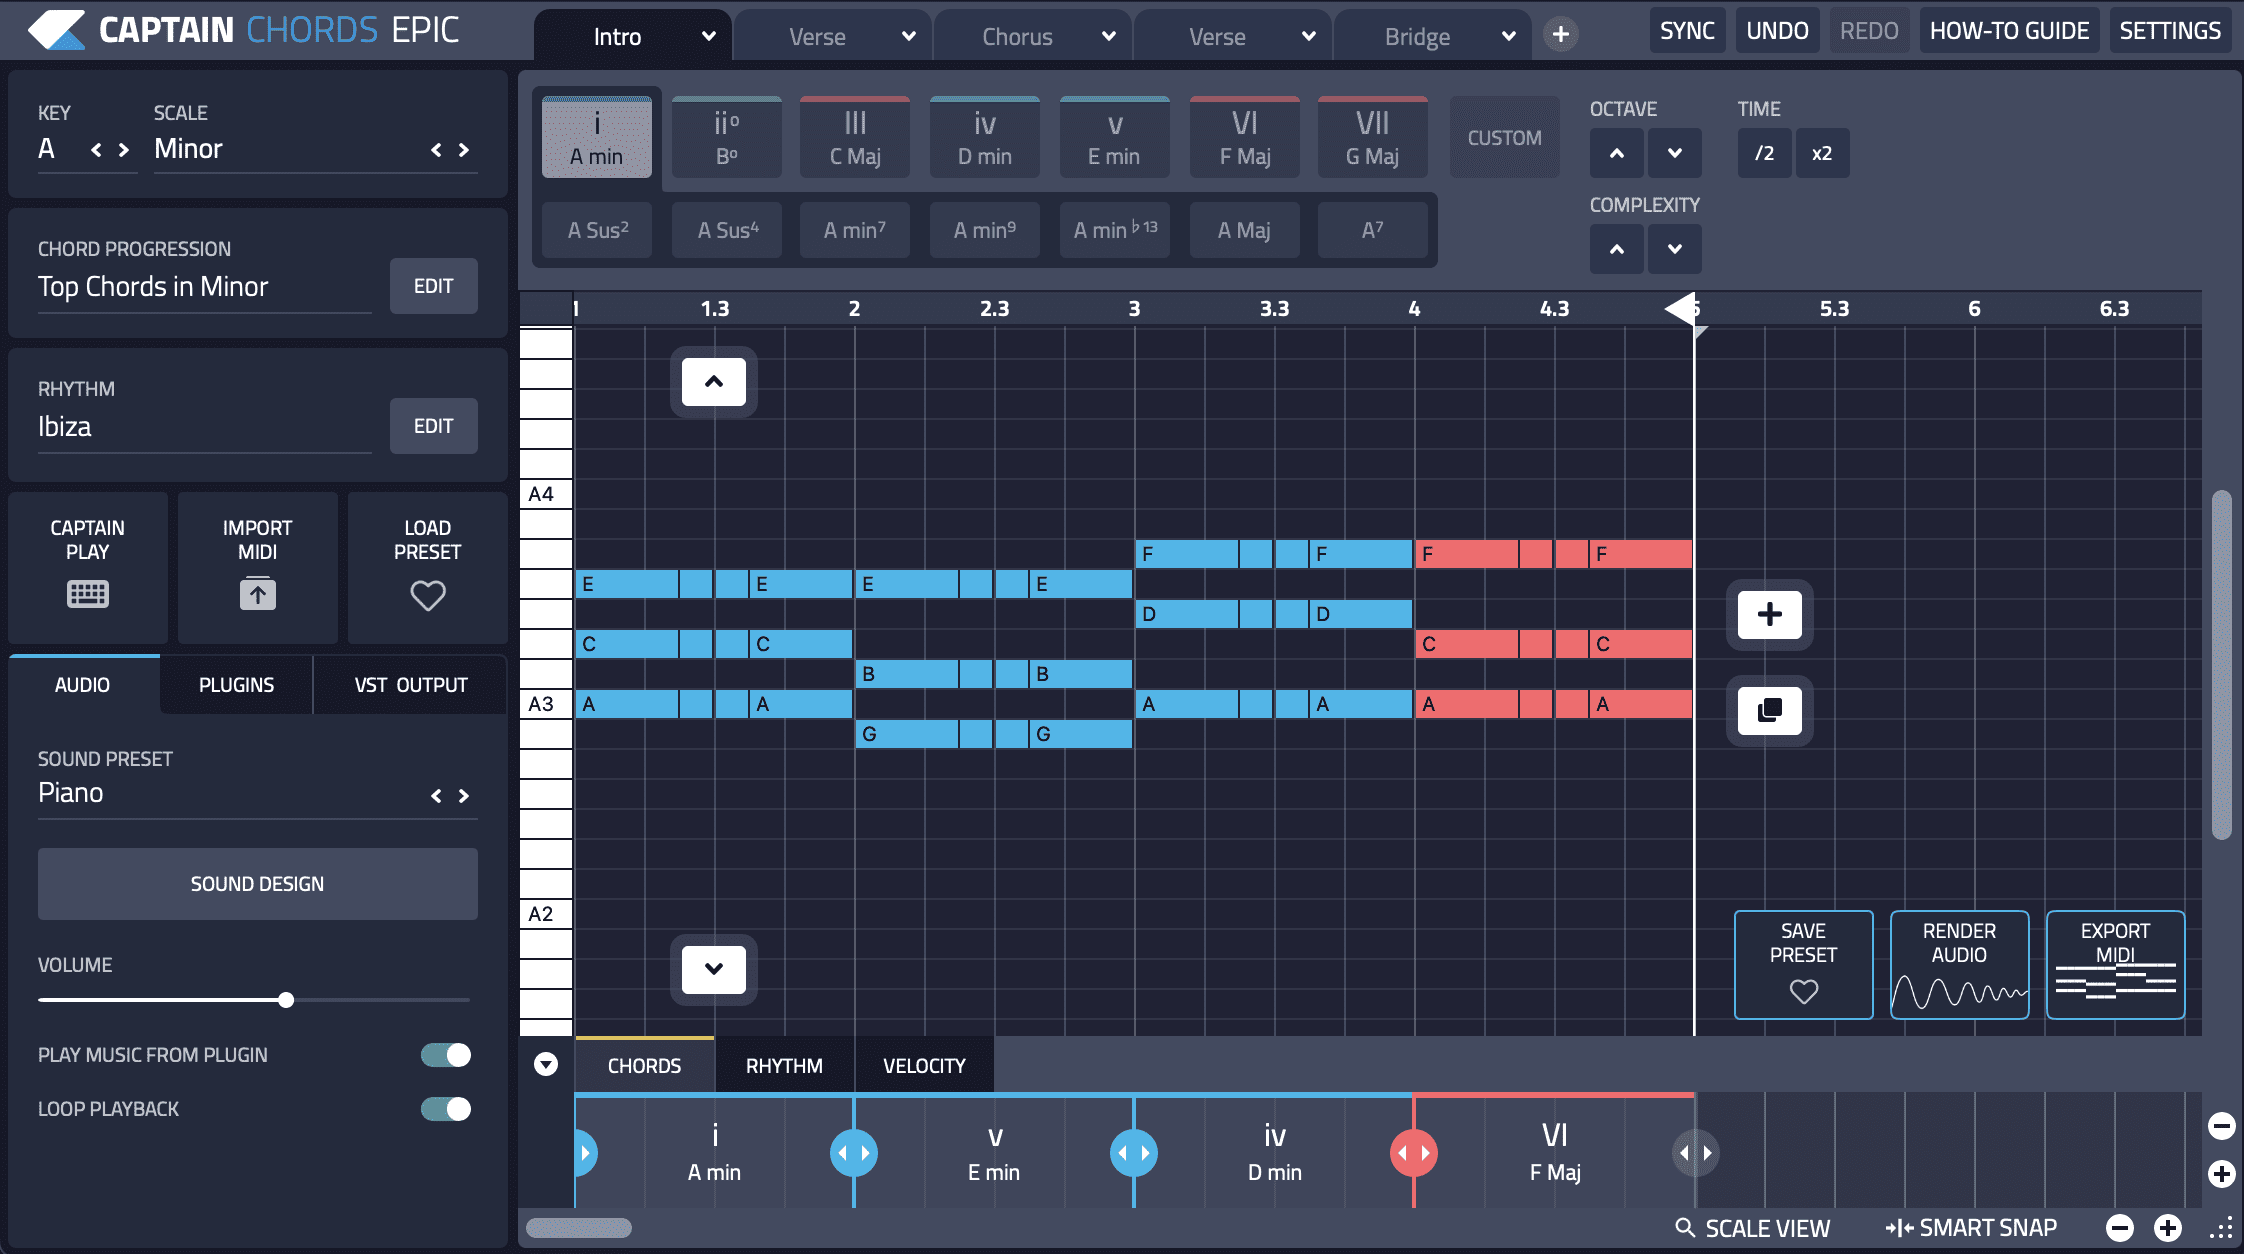2244x1254 pixels.
Task: Click the Scale View magnifier icon
Action: (1685, 1228)
